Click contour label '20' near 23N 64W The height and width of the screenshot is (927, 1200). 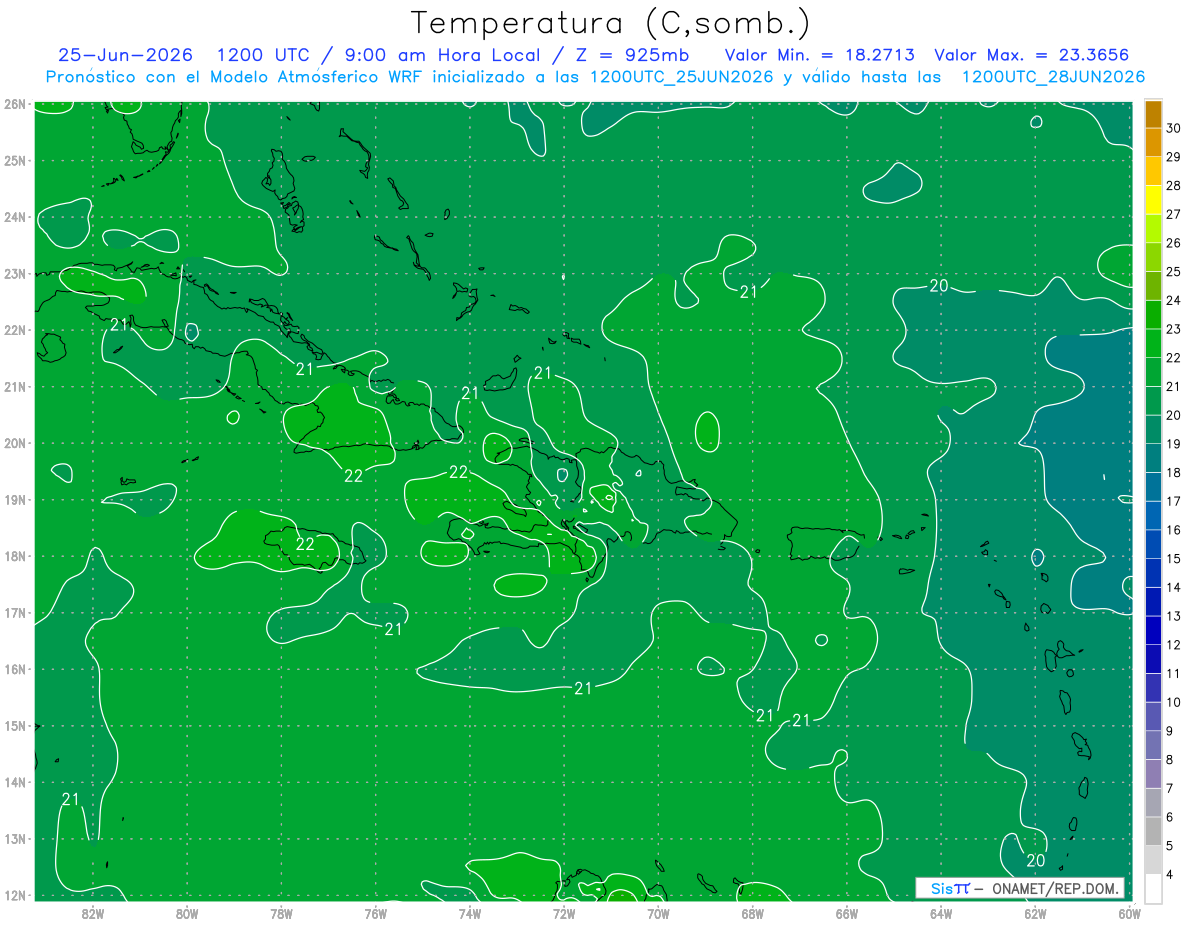tap(938, 286)
